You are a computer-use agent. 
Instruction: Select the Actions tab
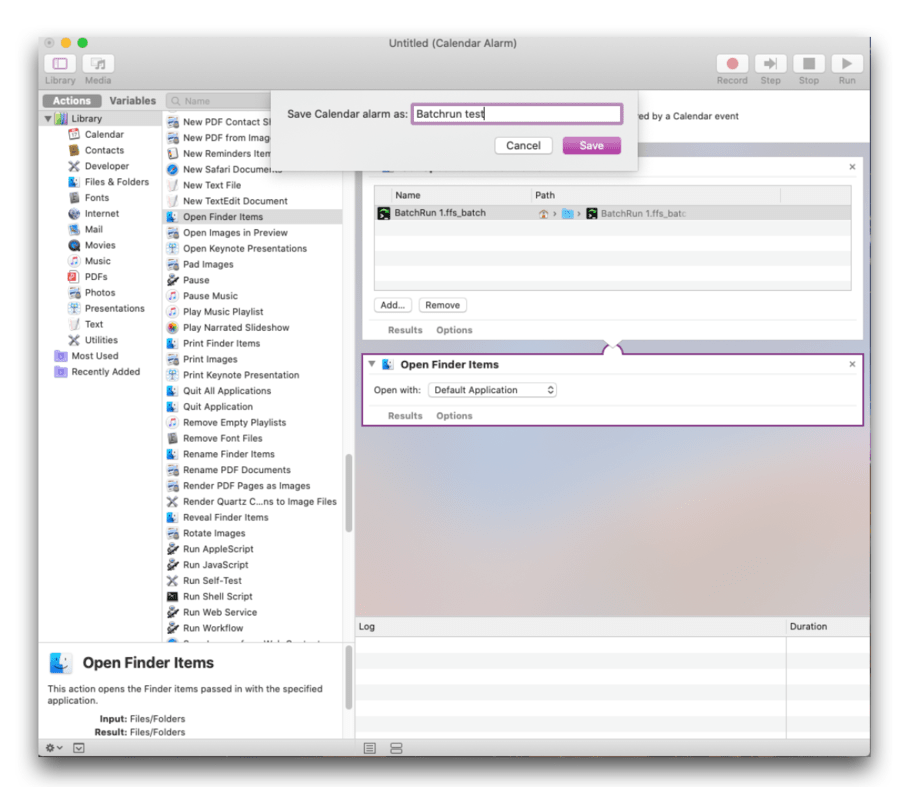coord(71,100)
